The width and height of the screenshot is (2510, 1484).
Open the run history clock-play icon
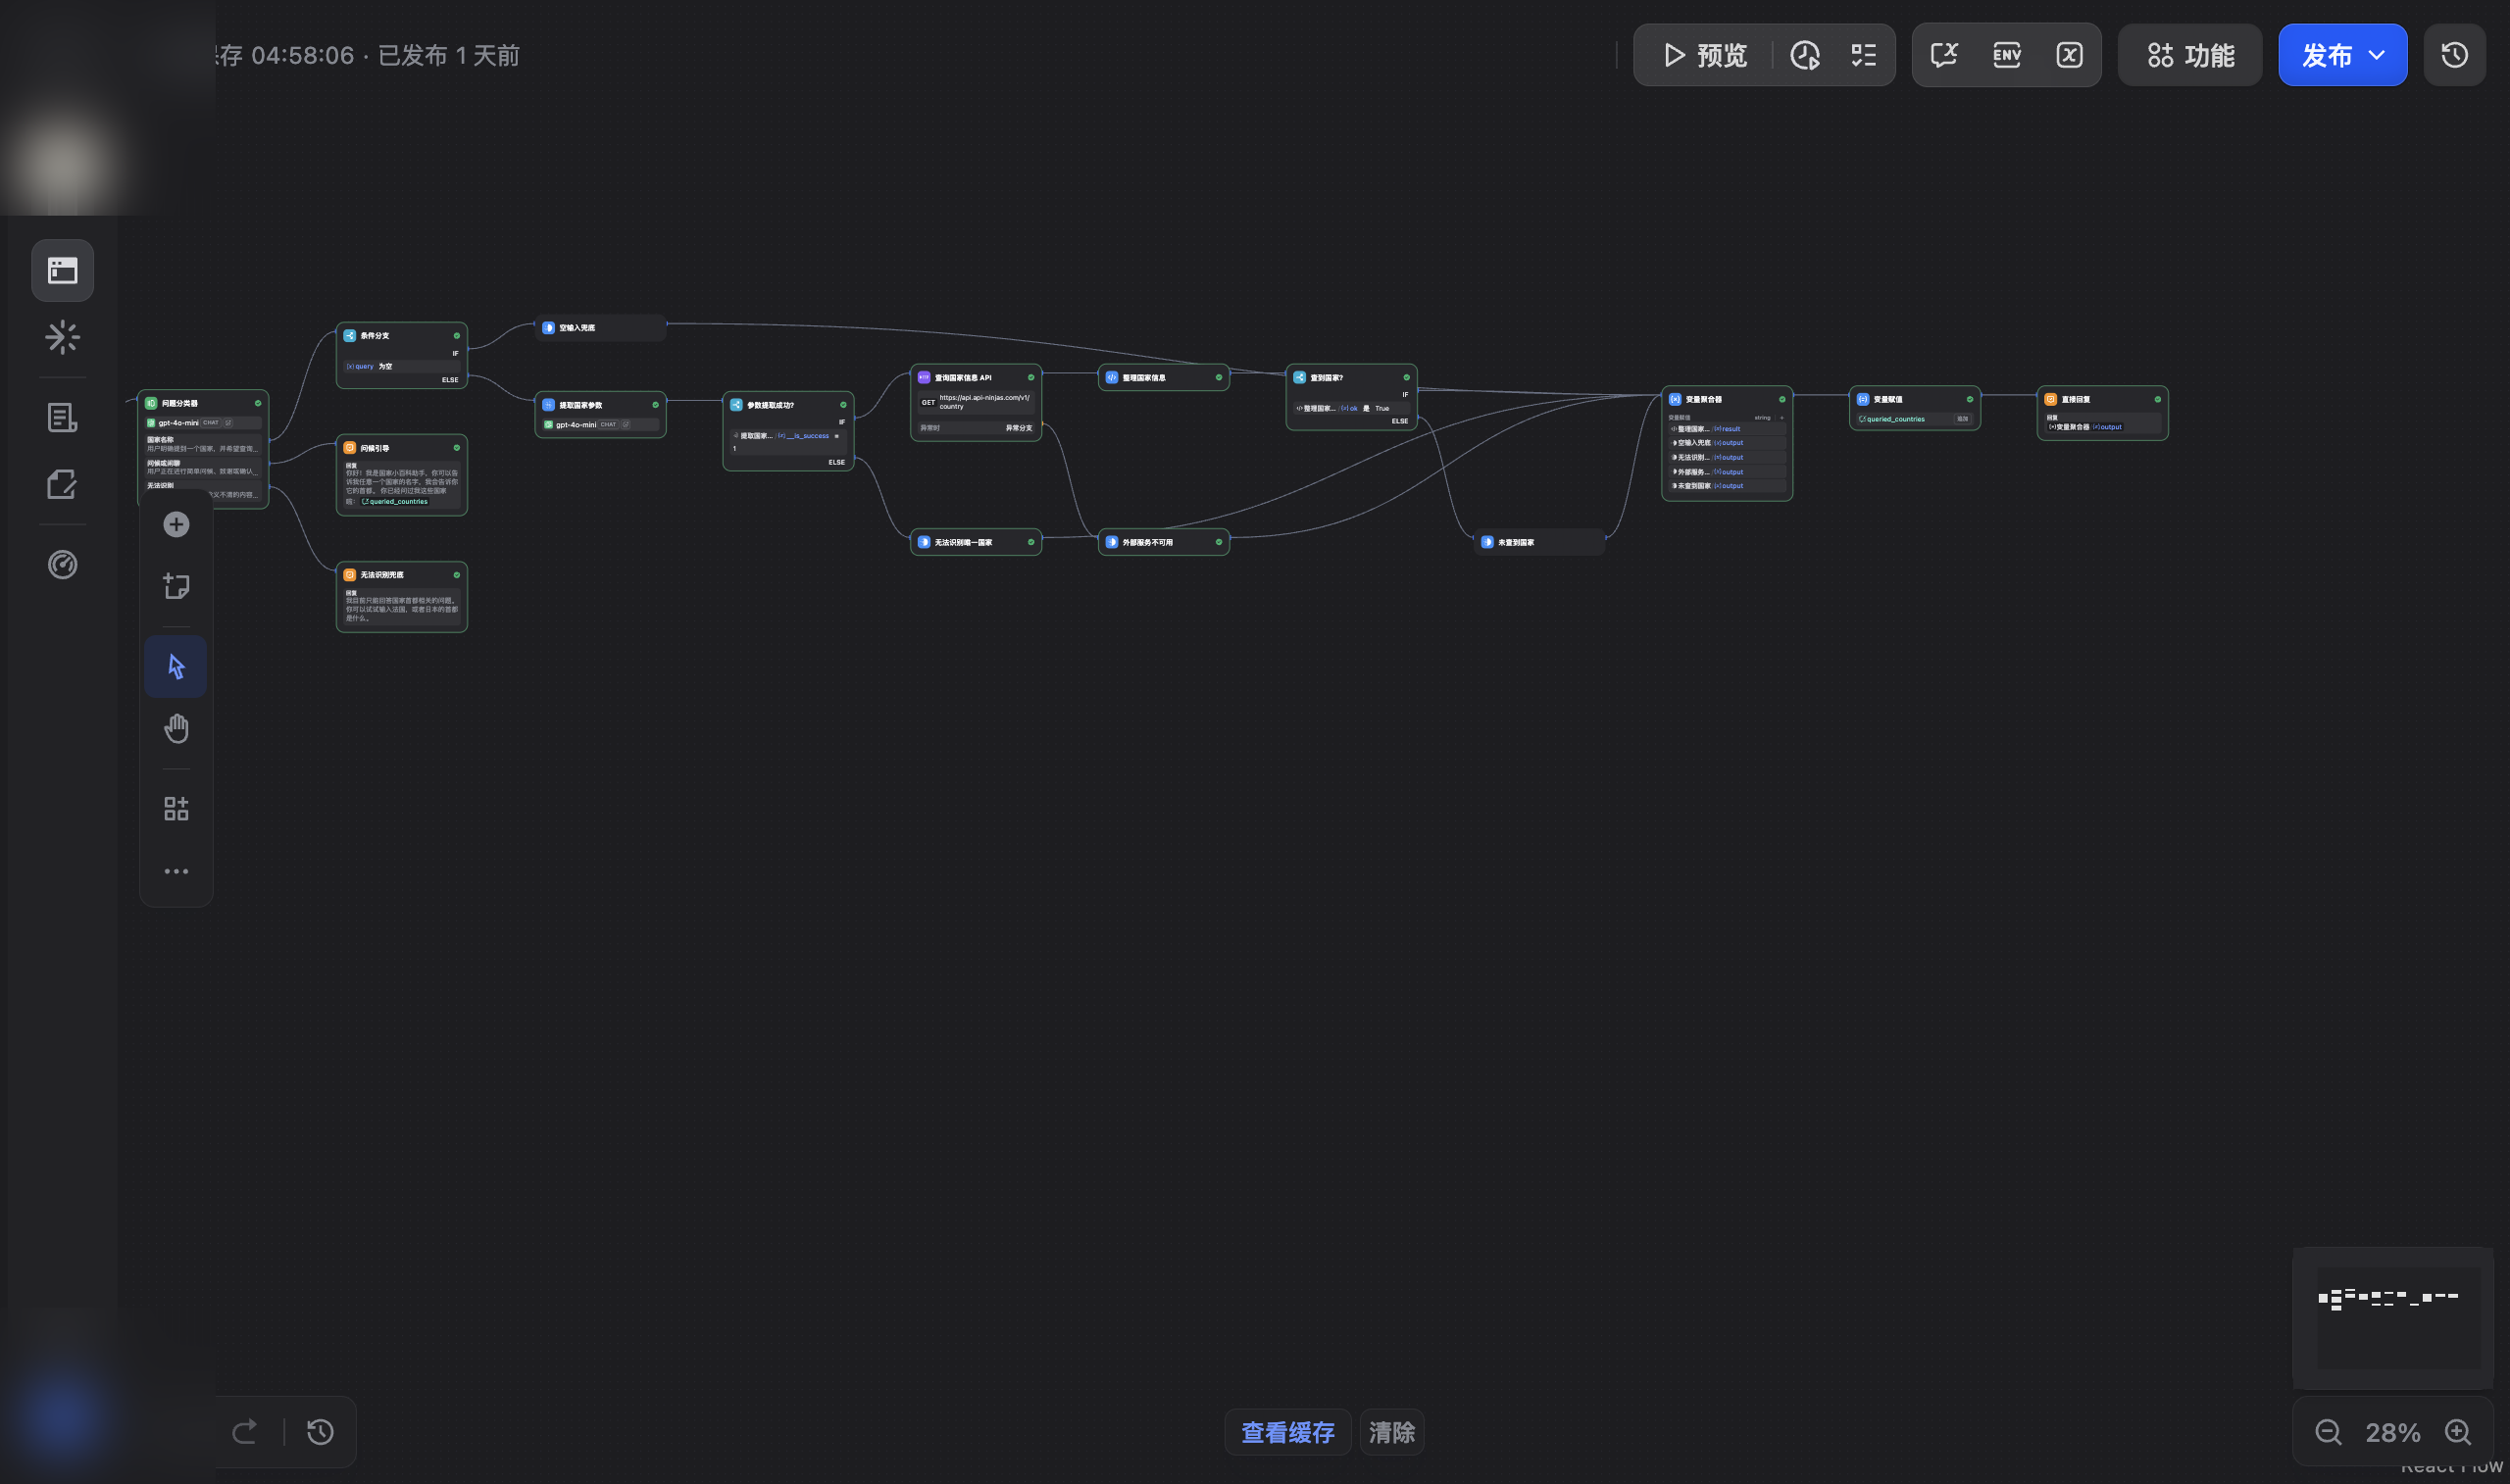tap(1805, 55)
